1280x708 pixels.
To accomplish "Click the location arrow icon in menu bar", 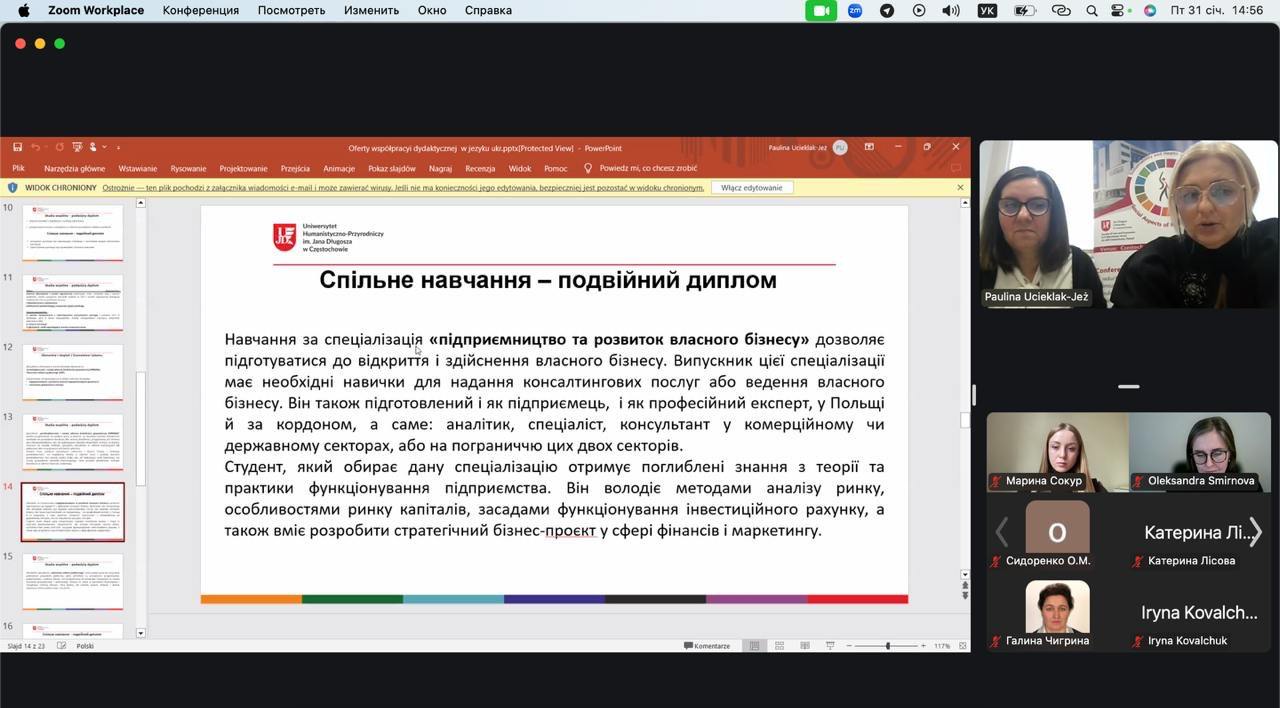I will pyautogui.click(x=887, y=10).
